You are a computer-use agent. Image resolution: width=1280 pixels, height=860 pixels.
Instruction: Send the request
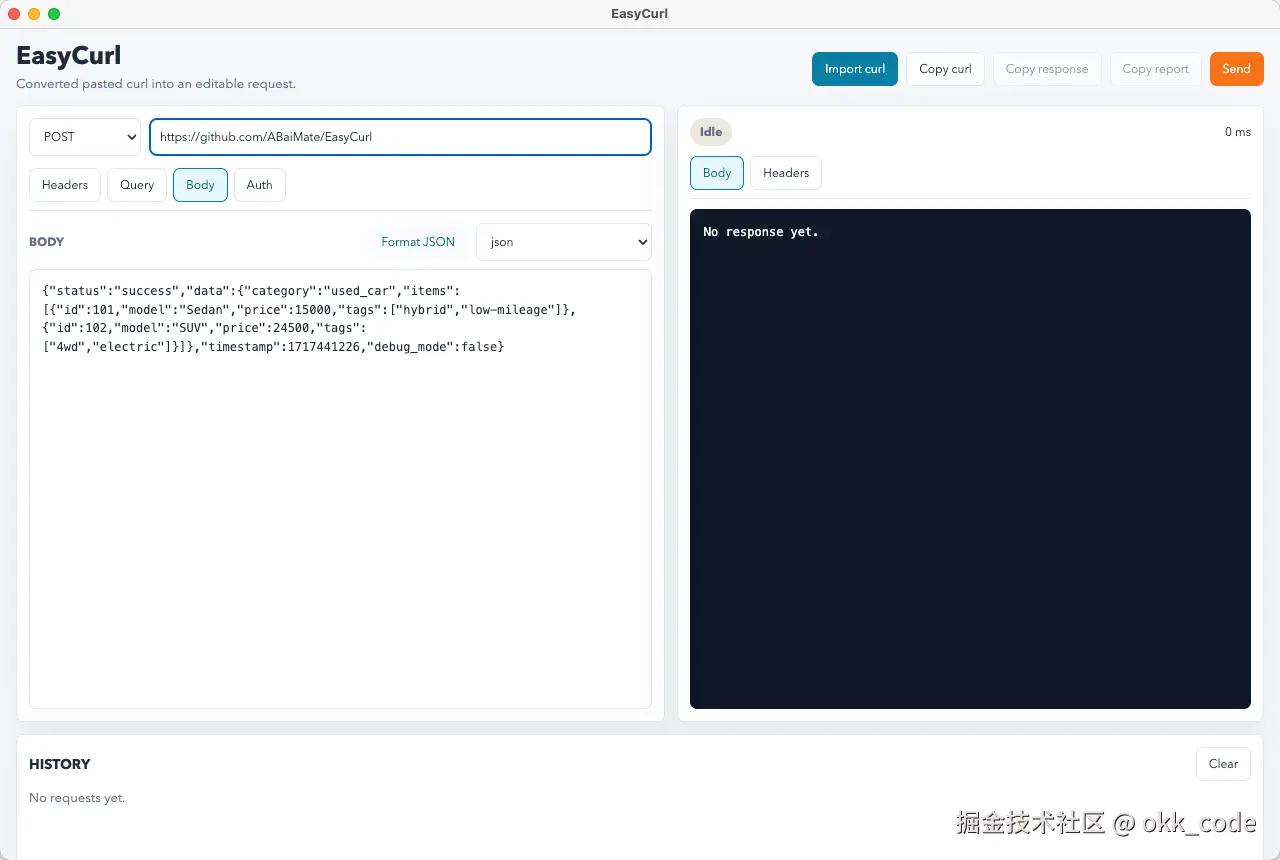point(1236,69)
